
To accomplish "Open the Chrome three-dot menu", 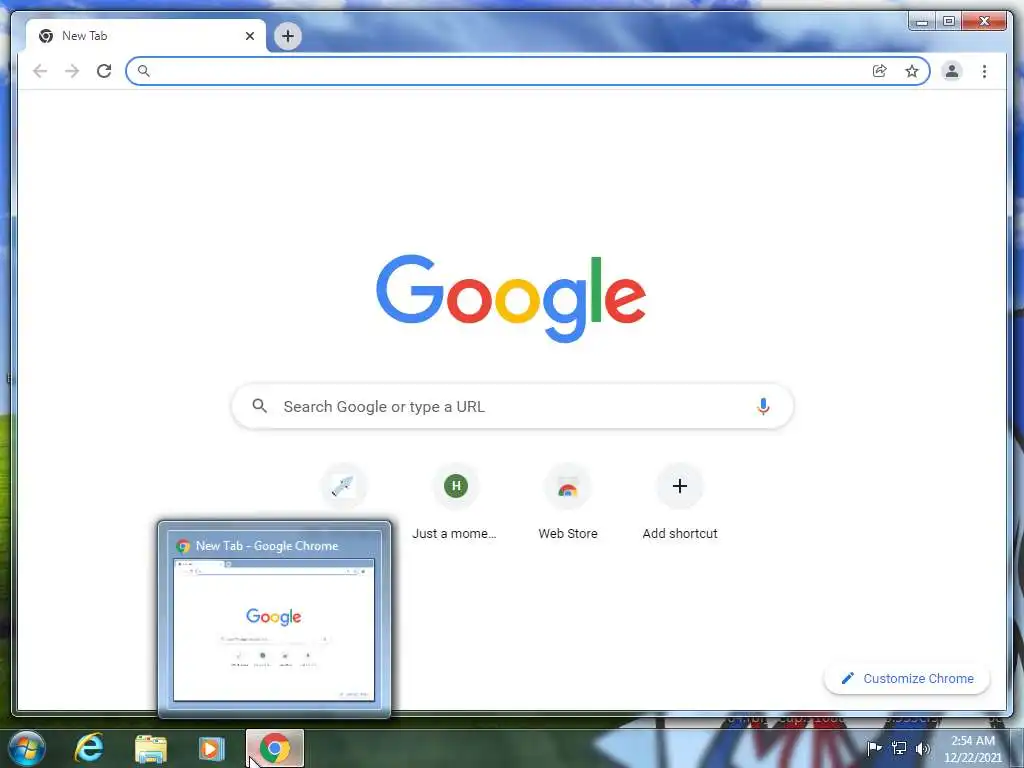I will tap(984, 71).
